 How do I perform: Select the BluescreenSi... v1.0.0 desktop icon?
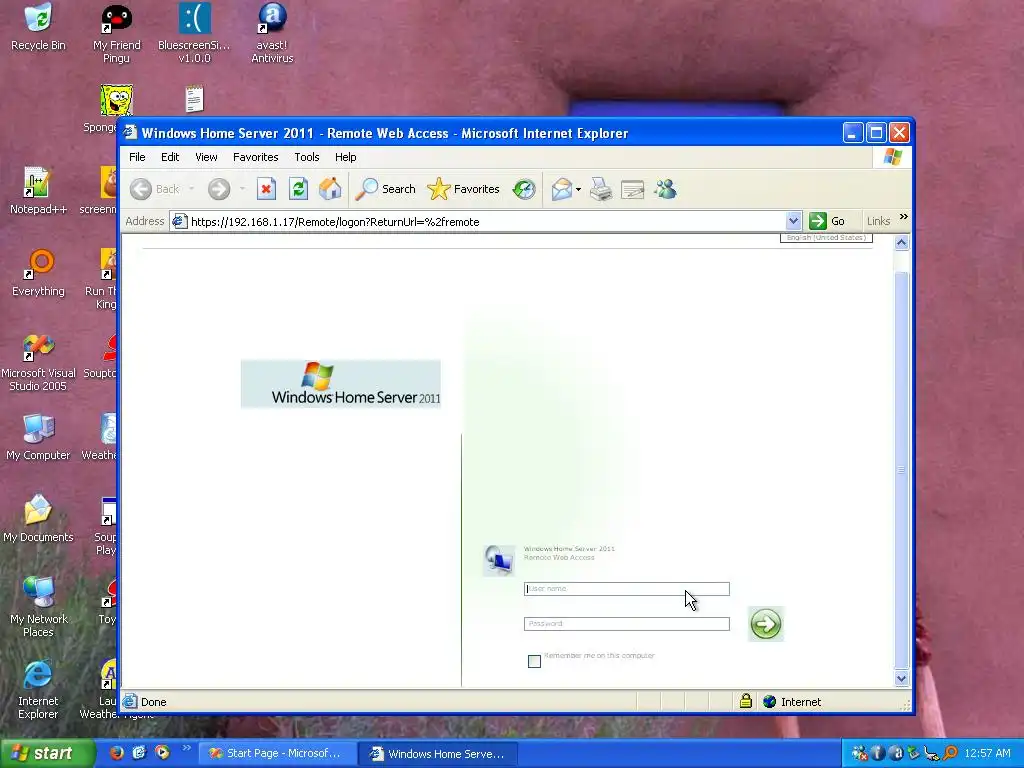pos(194,34)
